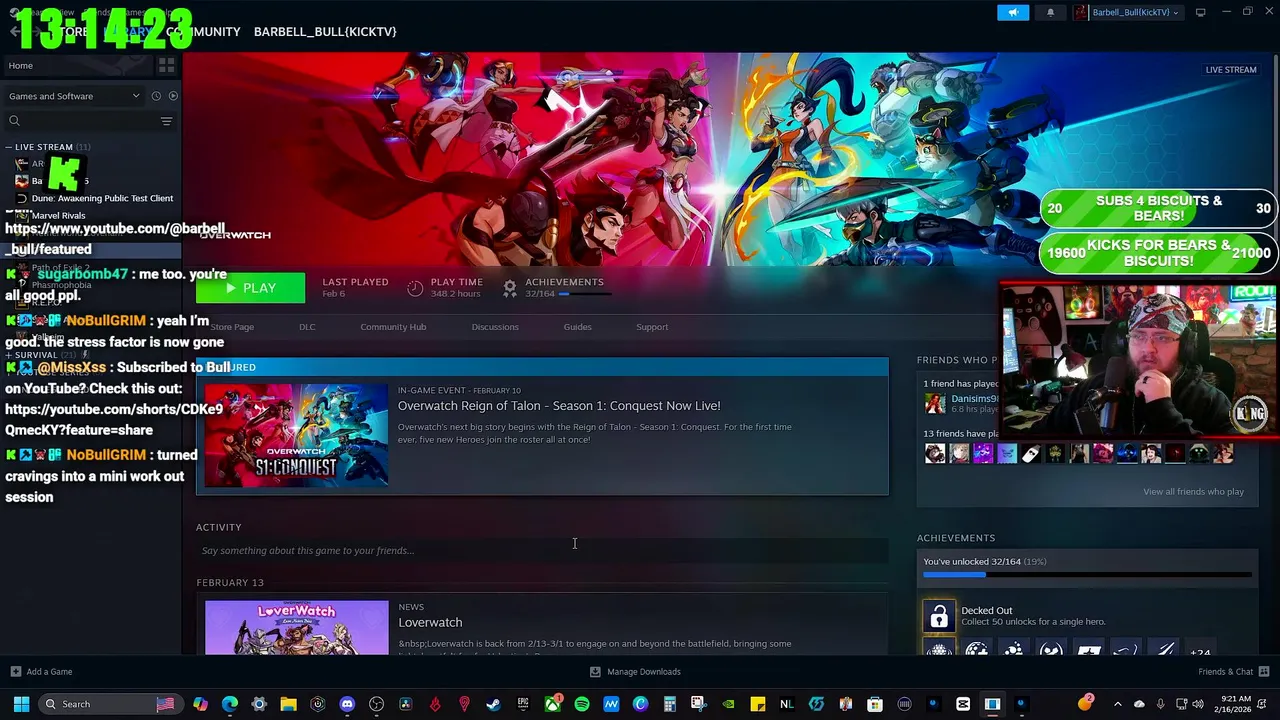Screen dimensions: 1280x720
Task: Open Spotify from the taskbar
Action: (582, 704)
